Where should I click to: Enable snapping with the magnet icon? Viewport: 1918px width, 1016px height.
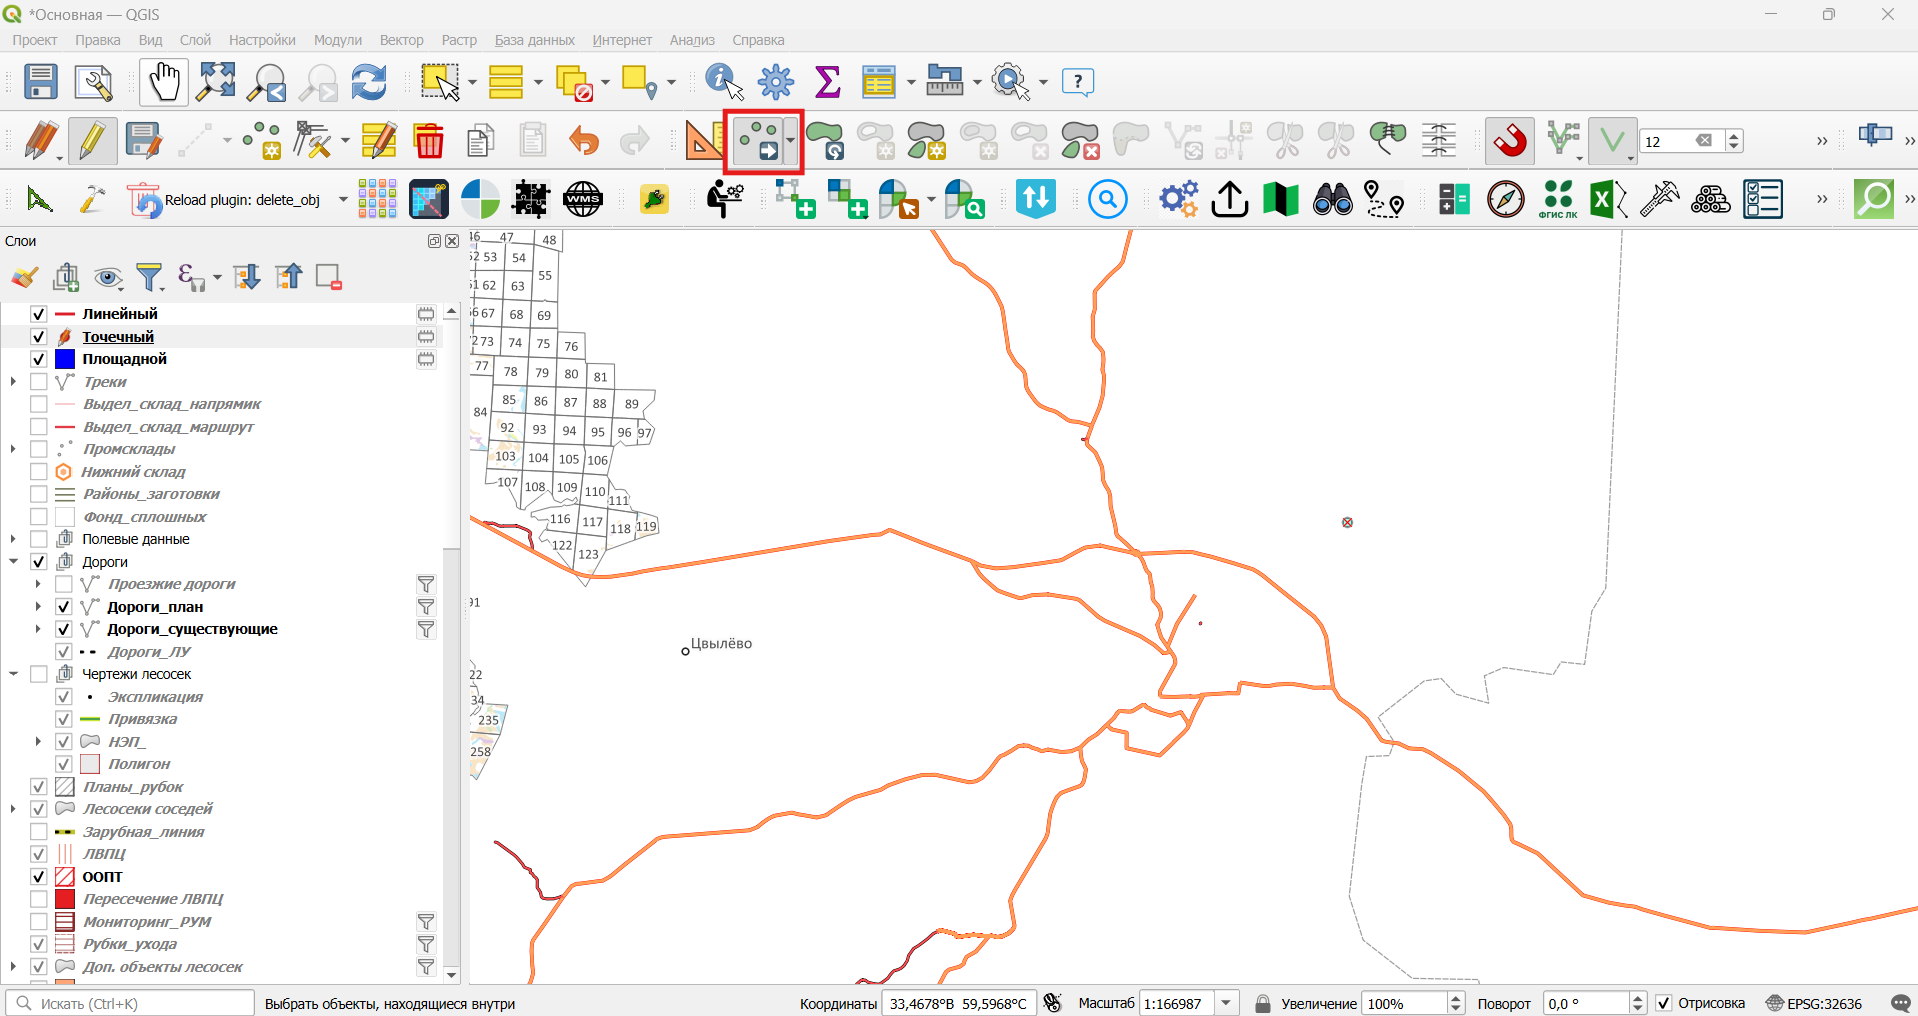coord(1509,140)
